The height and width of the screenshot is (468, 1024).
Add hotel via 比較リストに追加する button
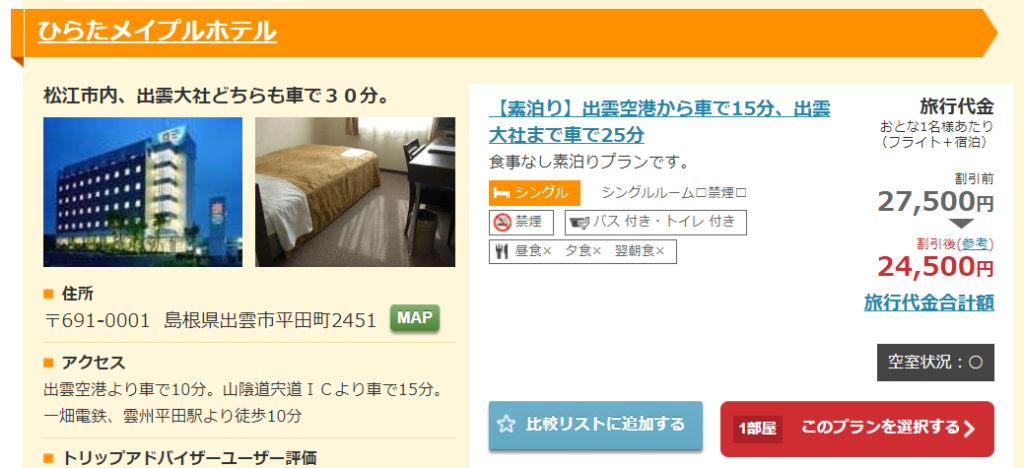coord(596,426)
